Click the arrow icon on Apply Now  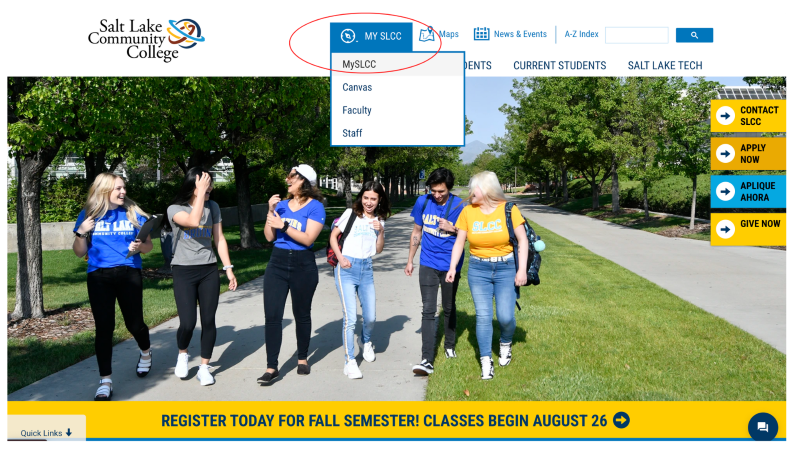pos(725,154)
